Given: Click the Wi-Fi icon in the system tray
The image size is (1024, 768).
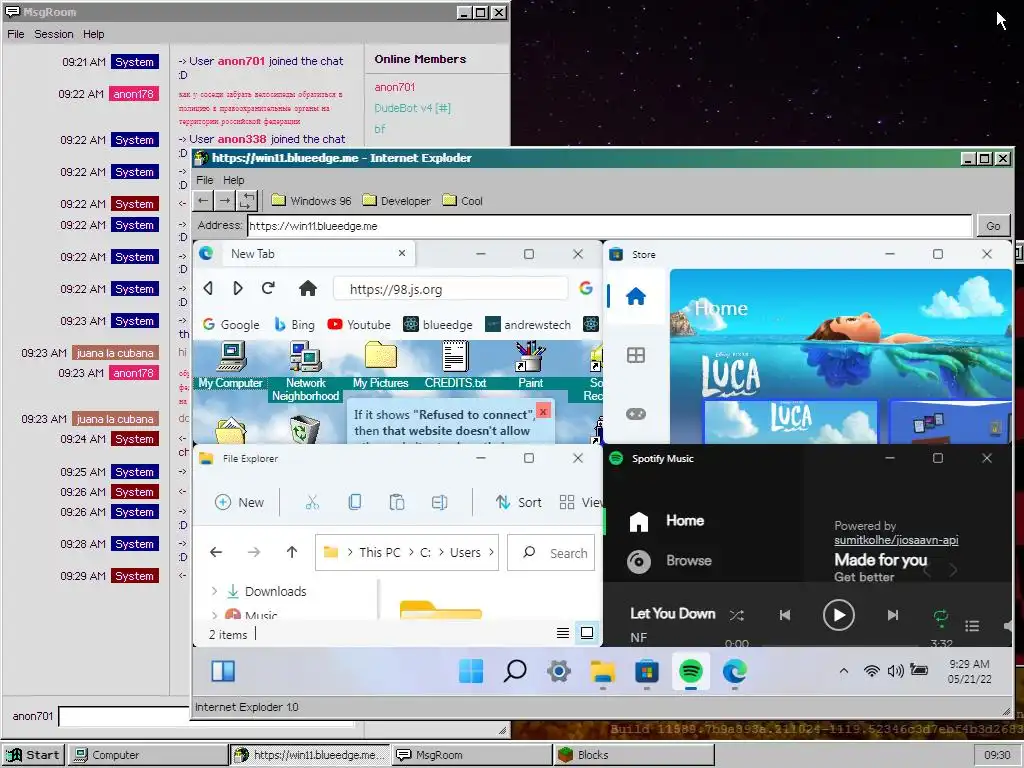Looking at the screenshot, I should (871, 671).
